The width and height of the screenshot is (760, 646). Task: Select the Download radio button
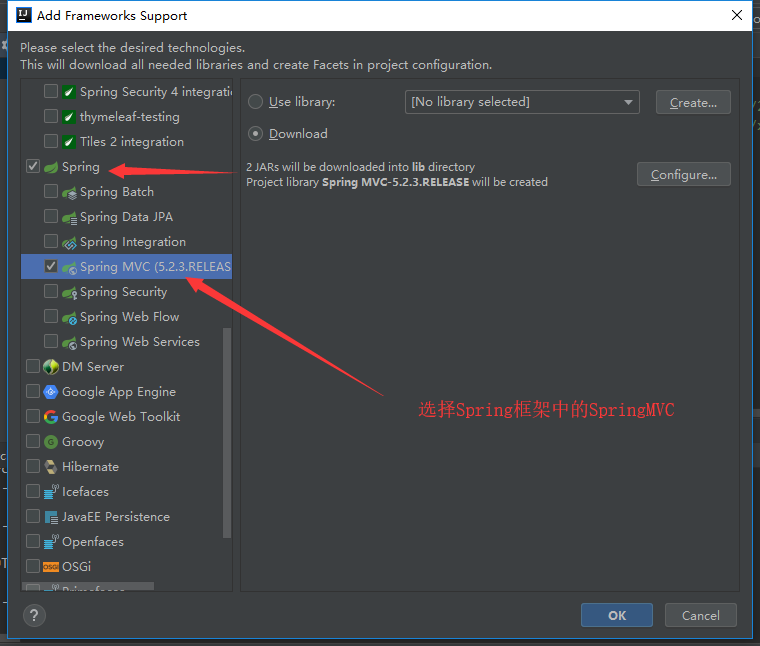255,134
